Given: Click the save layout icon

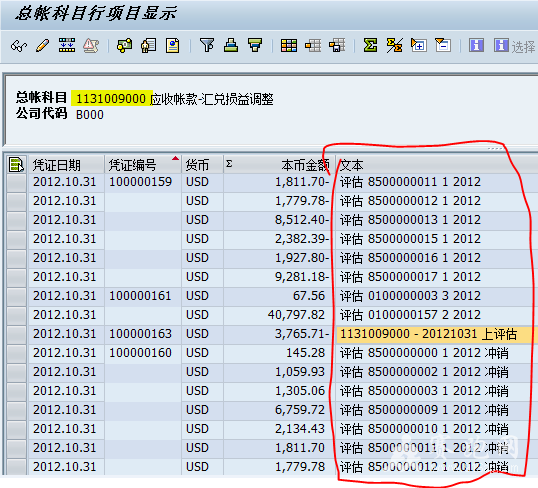Looking at the screenshot, I should pos(337,45).
